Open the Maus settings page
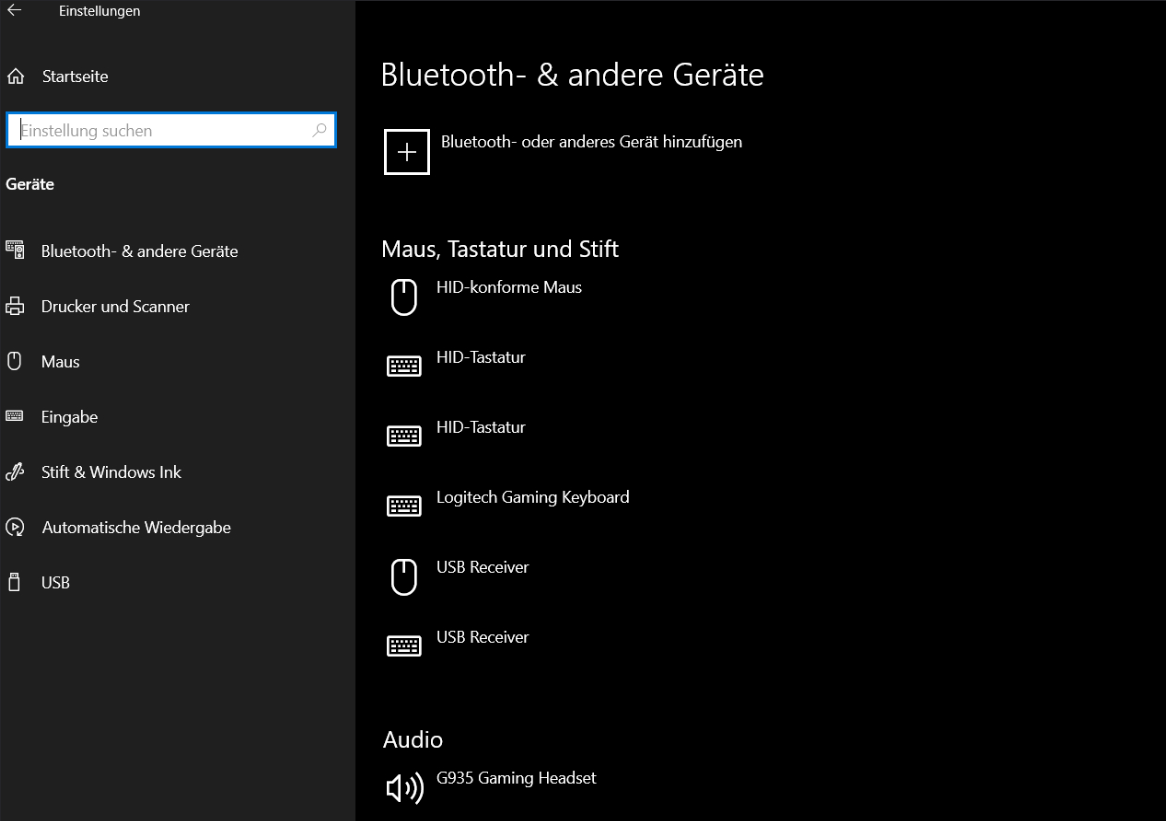The width and height of the screenshot is (1166, 821). [60, 361]
